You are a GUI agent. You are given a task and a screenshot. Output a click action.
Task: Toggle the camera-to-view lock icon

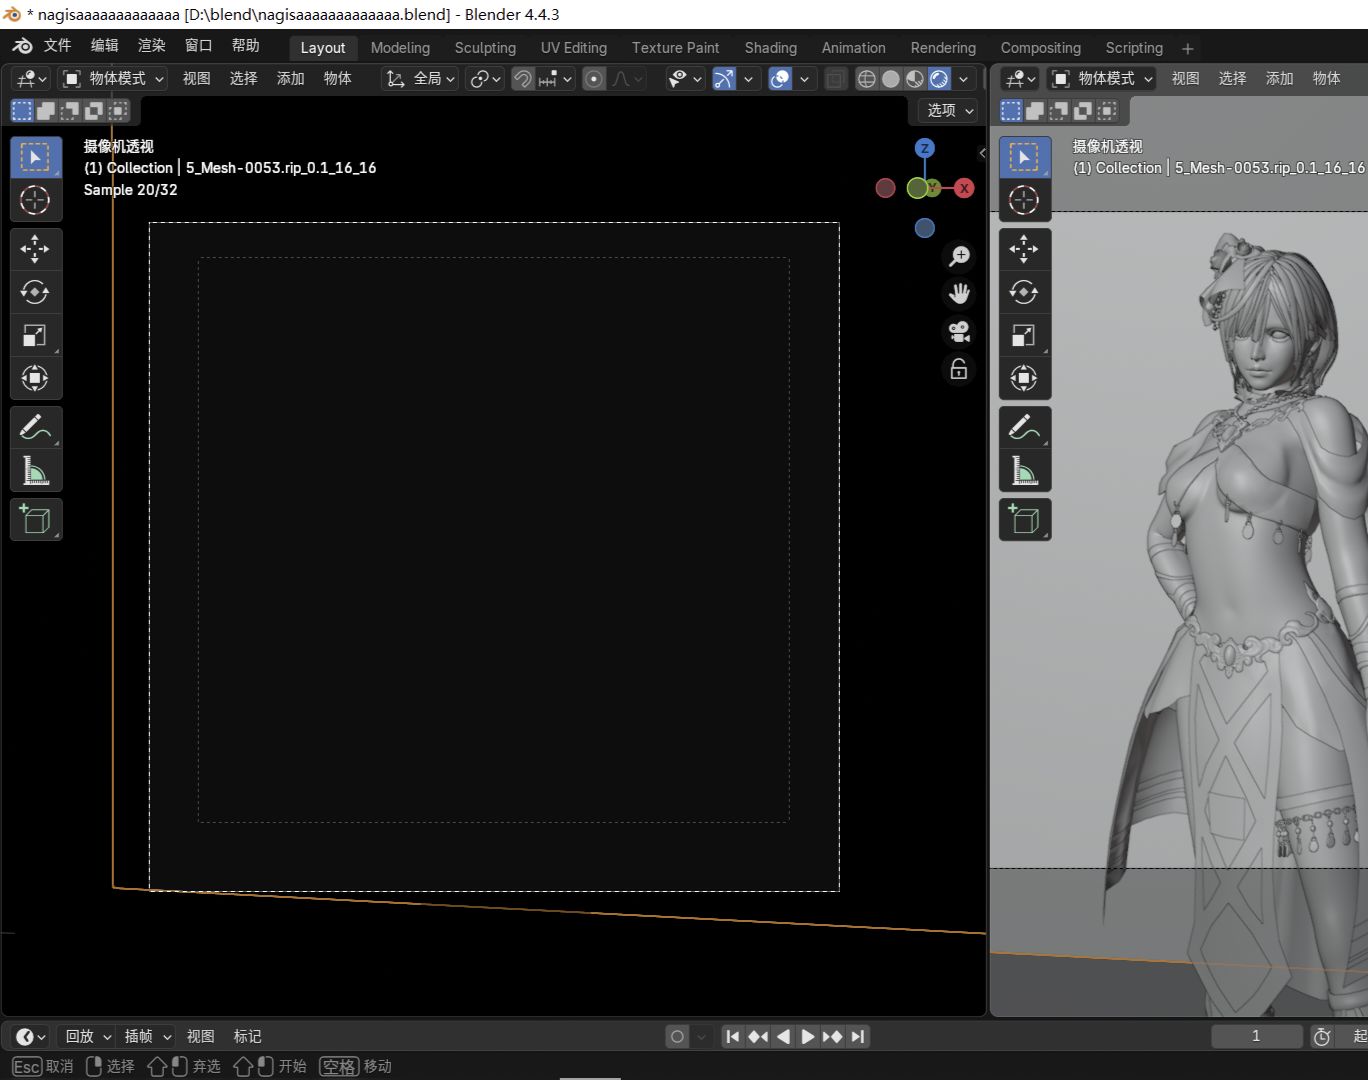959,370
